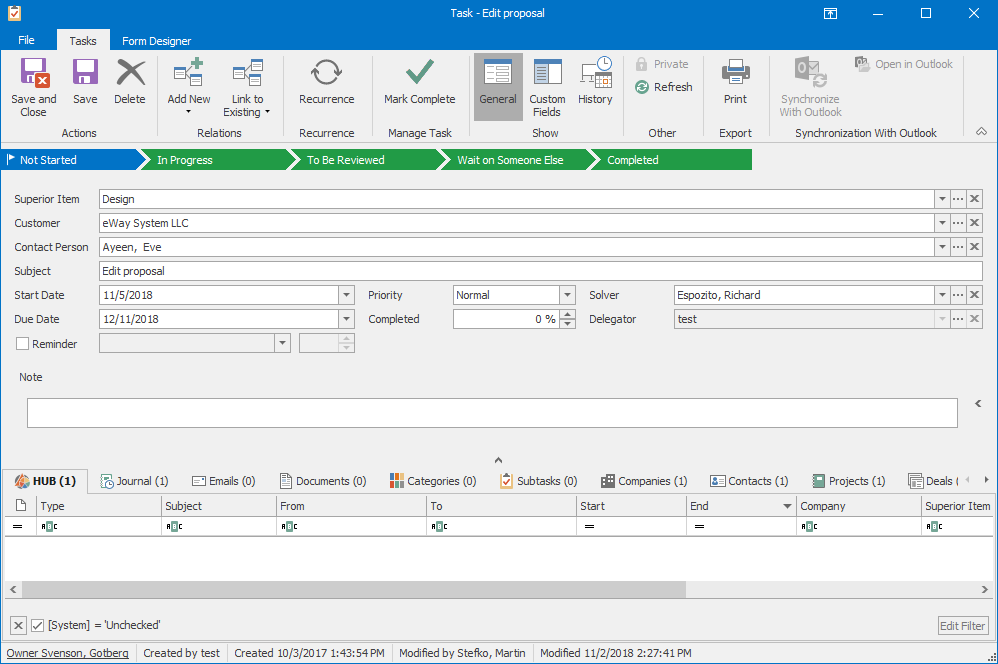Open the Due Date calendar dropdown
Screen dimensions: 998x664
coord(346,319)
